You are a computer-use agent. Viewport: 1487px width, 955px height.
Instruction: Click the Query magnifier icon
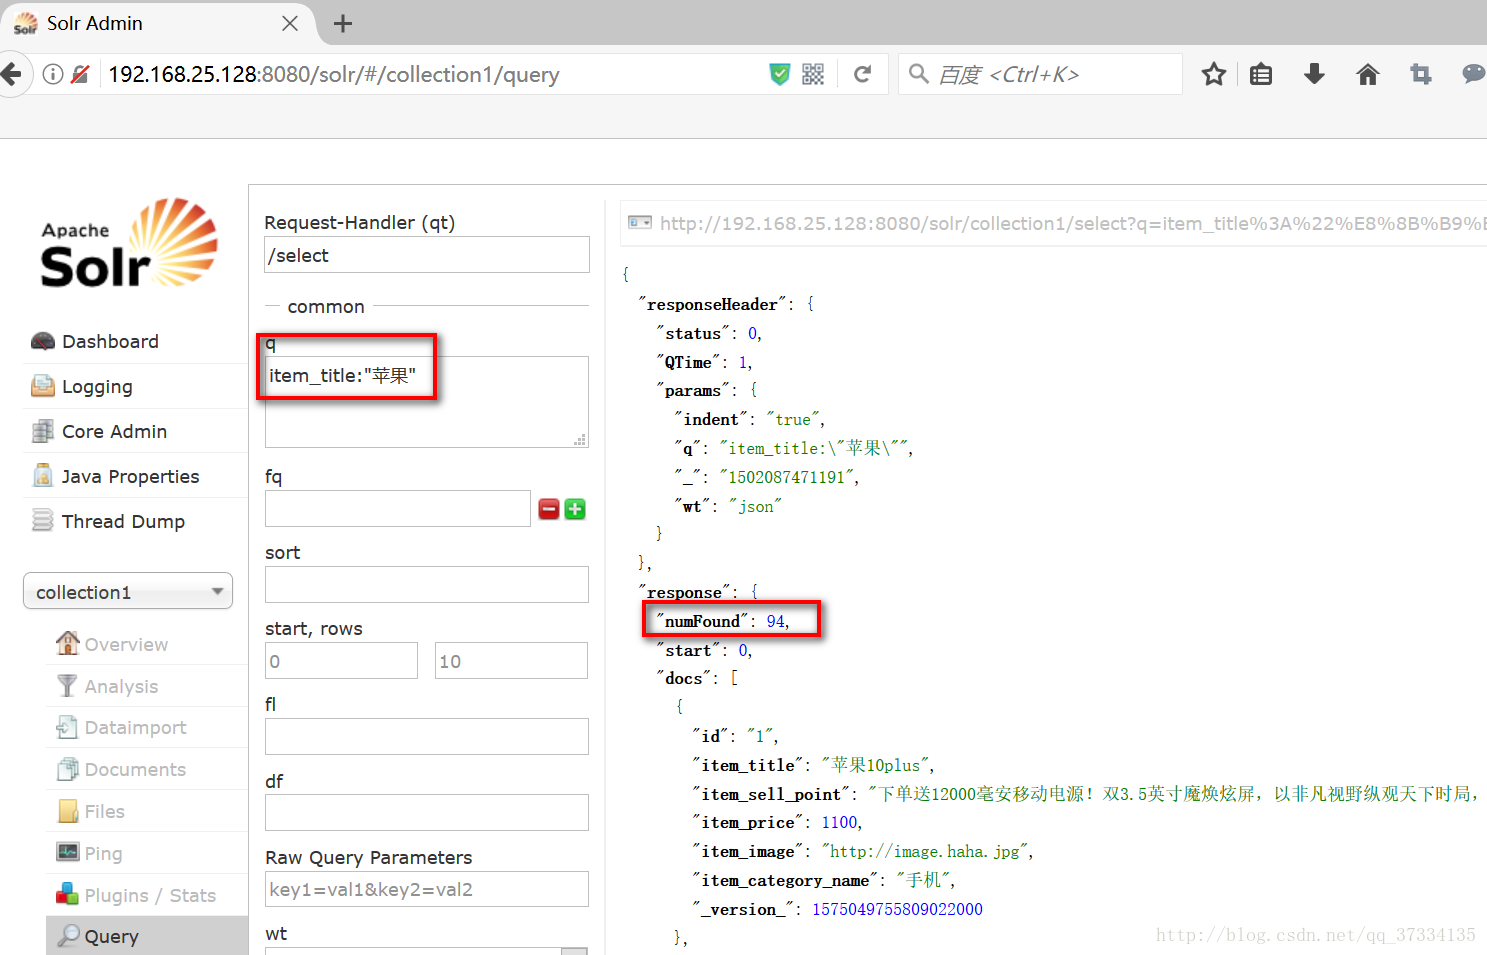click(x=69, y=936)
